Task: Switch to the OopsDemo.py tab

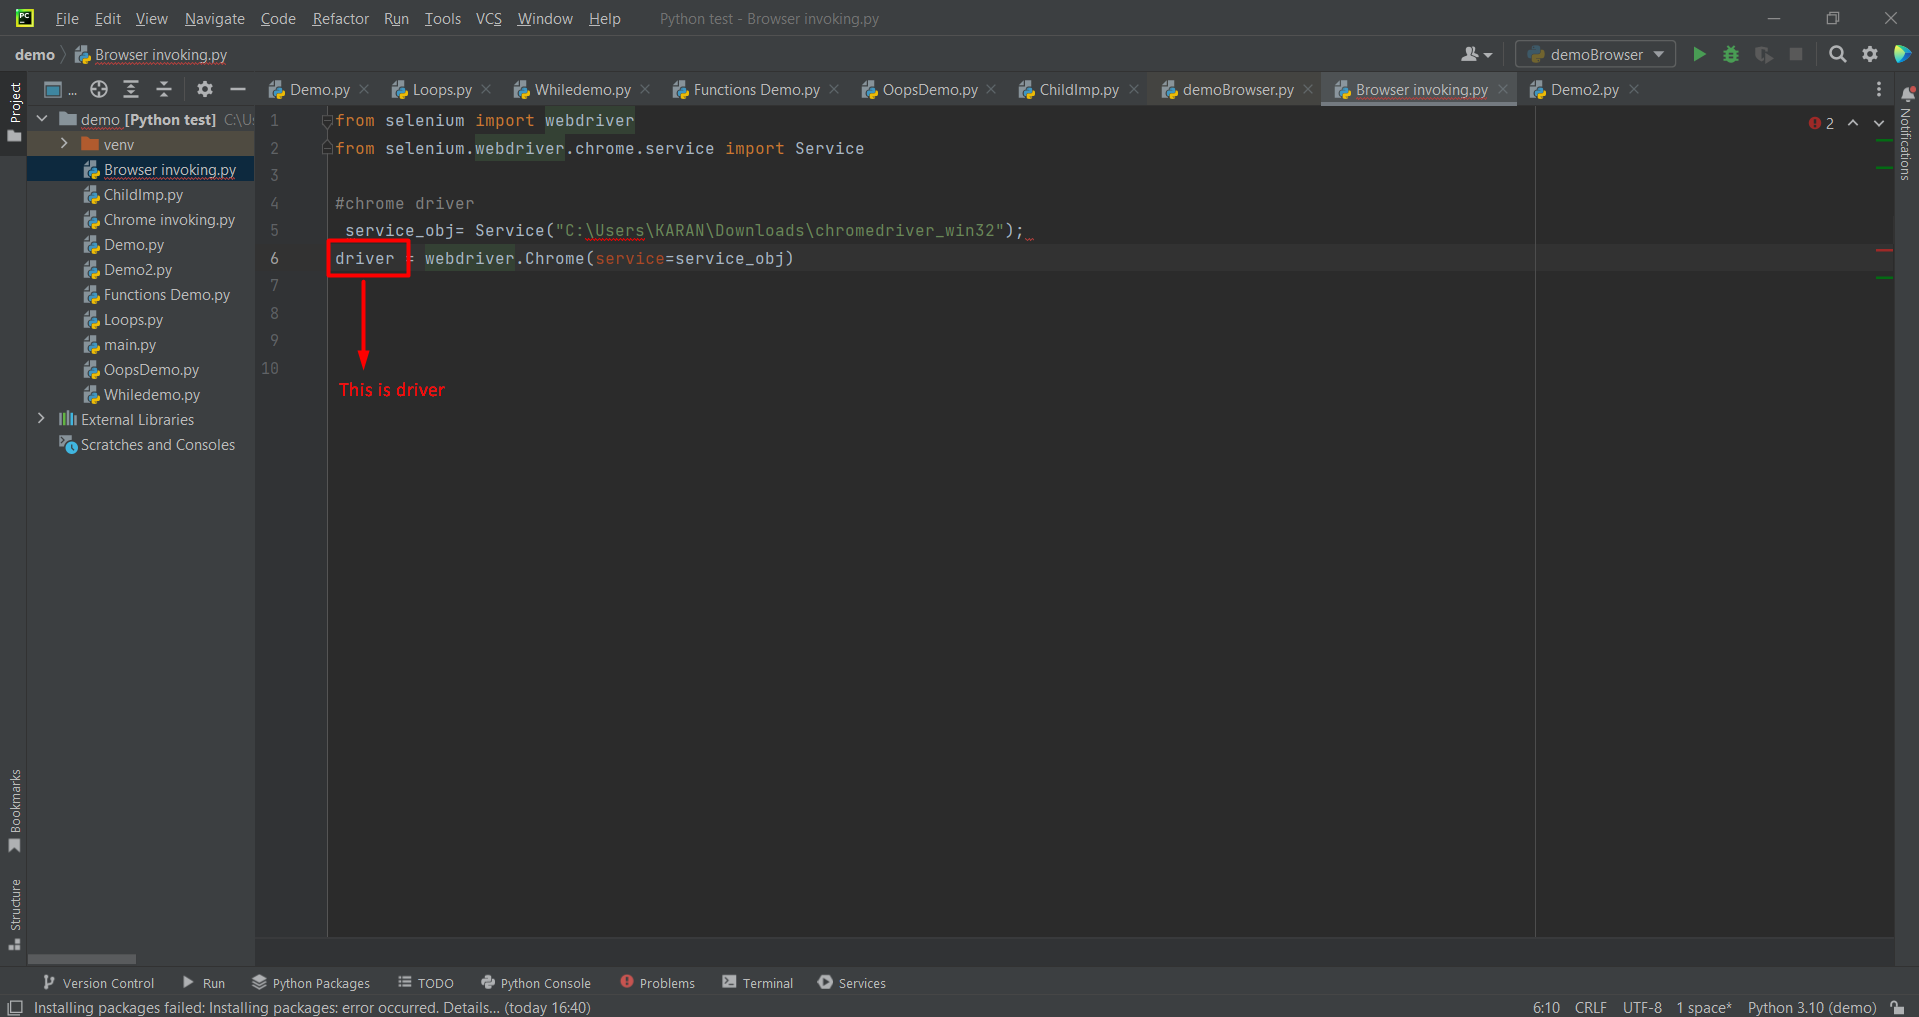Action: pyautogui.click(x=929, y=89)
